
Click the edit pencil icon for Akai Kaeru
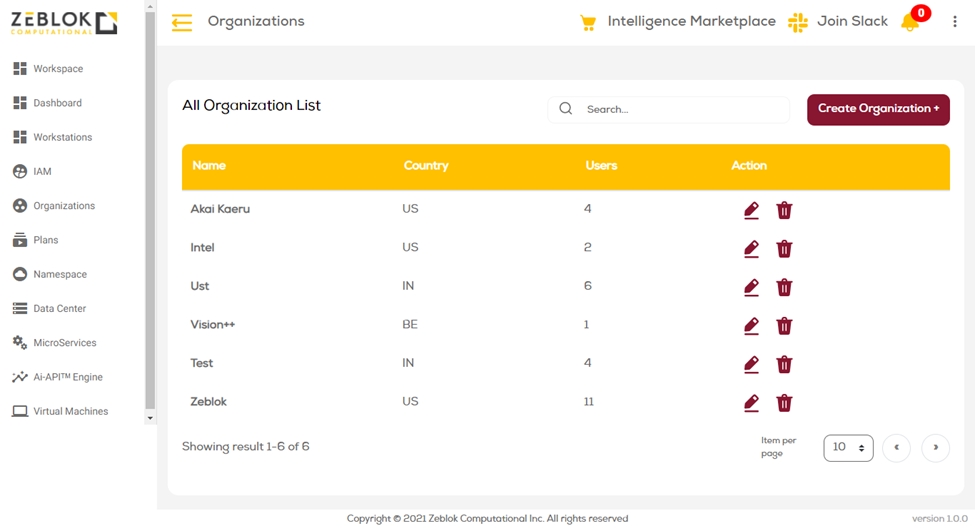[x=751, y=210]
